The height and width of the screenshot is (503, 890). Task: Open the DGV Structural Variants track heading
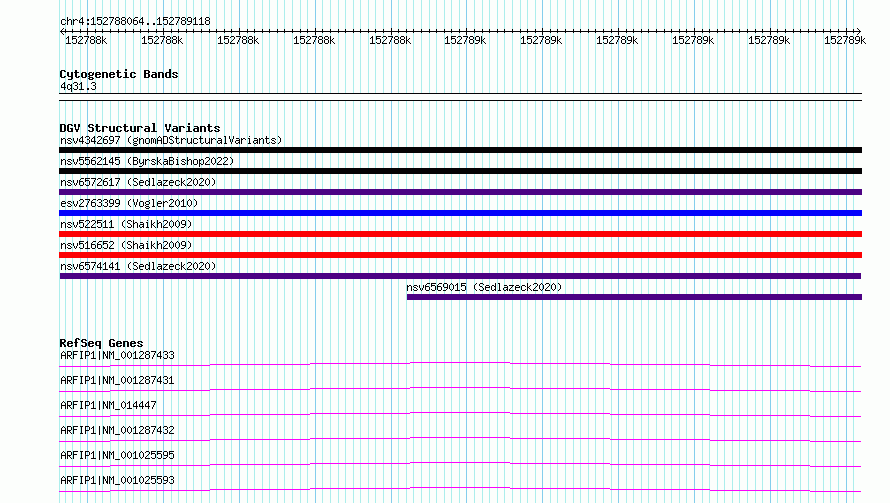(140, 128)
